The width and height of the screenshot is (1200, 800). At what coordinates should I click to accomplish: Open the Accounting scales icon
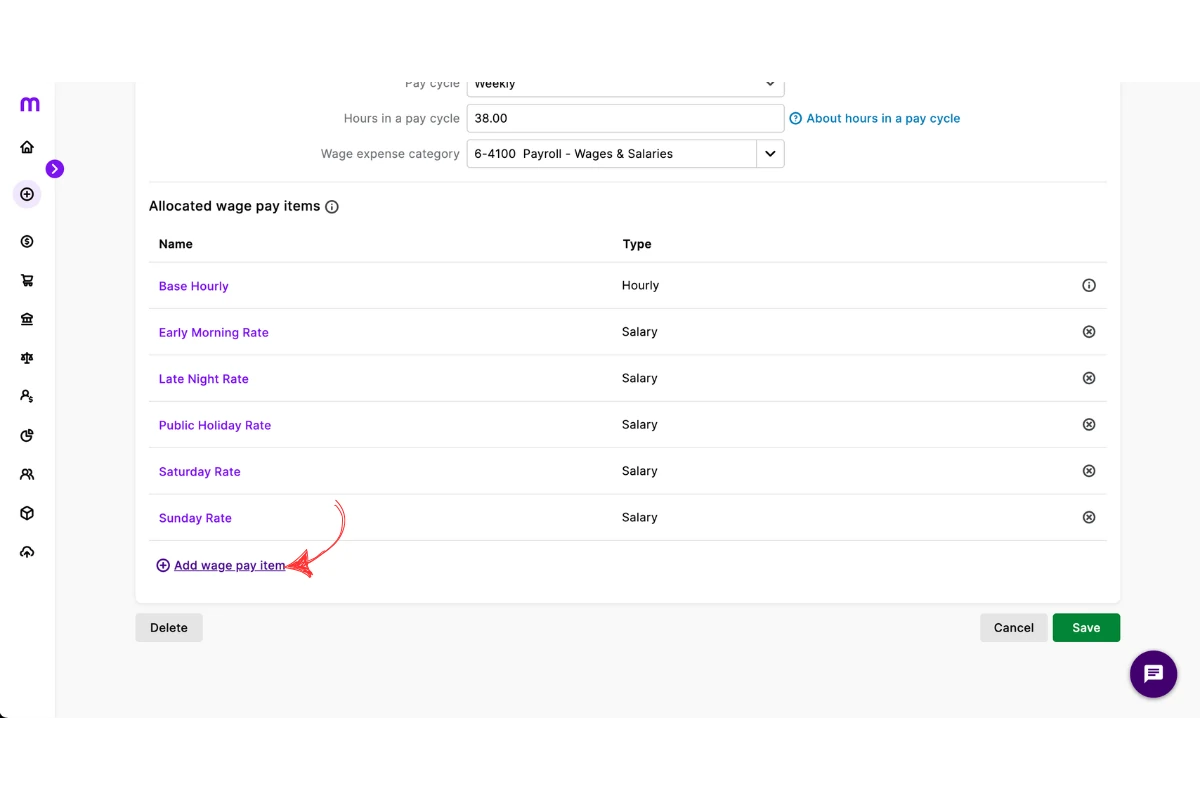pos(27,358)
